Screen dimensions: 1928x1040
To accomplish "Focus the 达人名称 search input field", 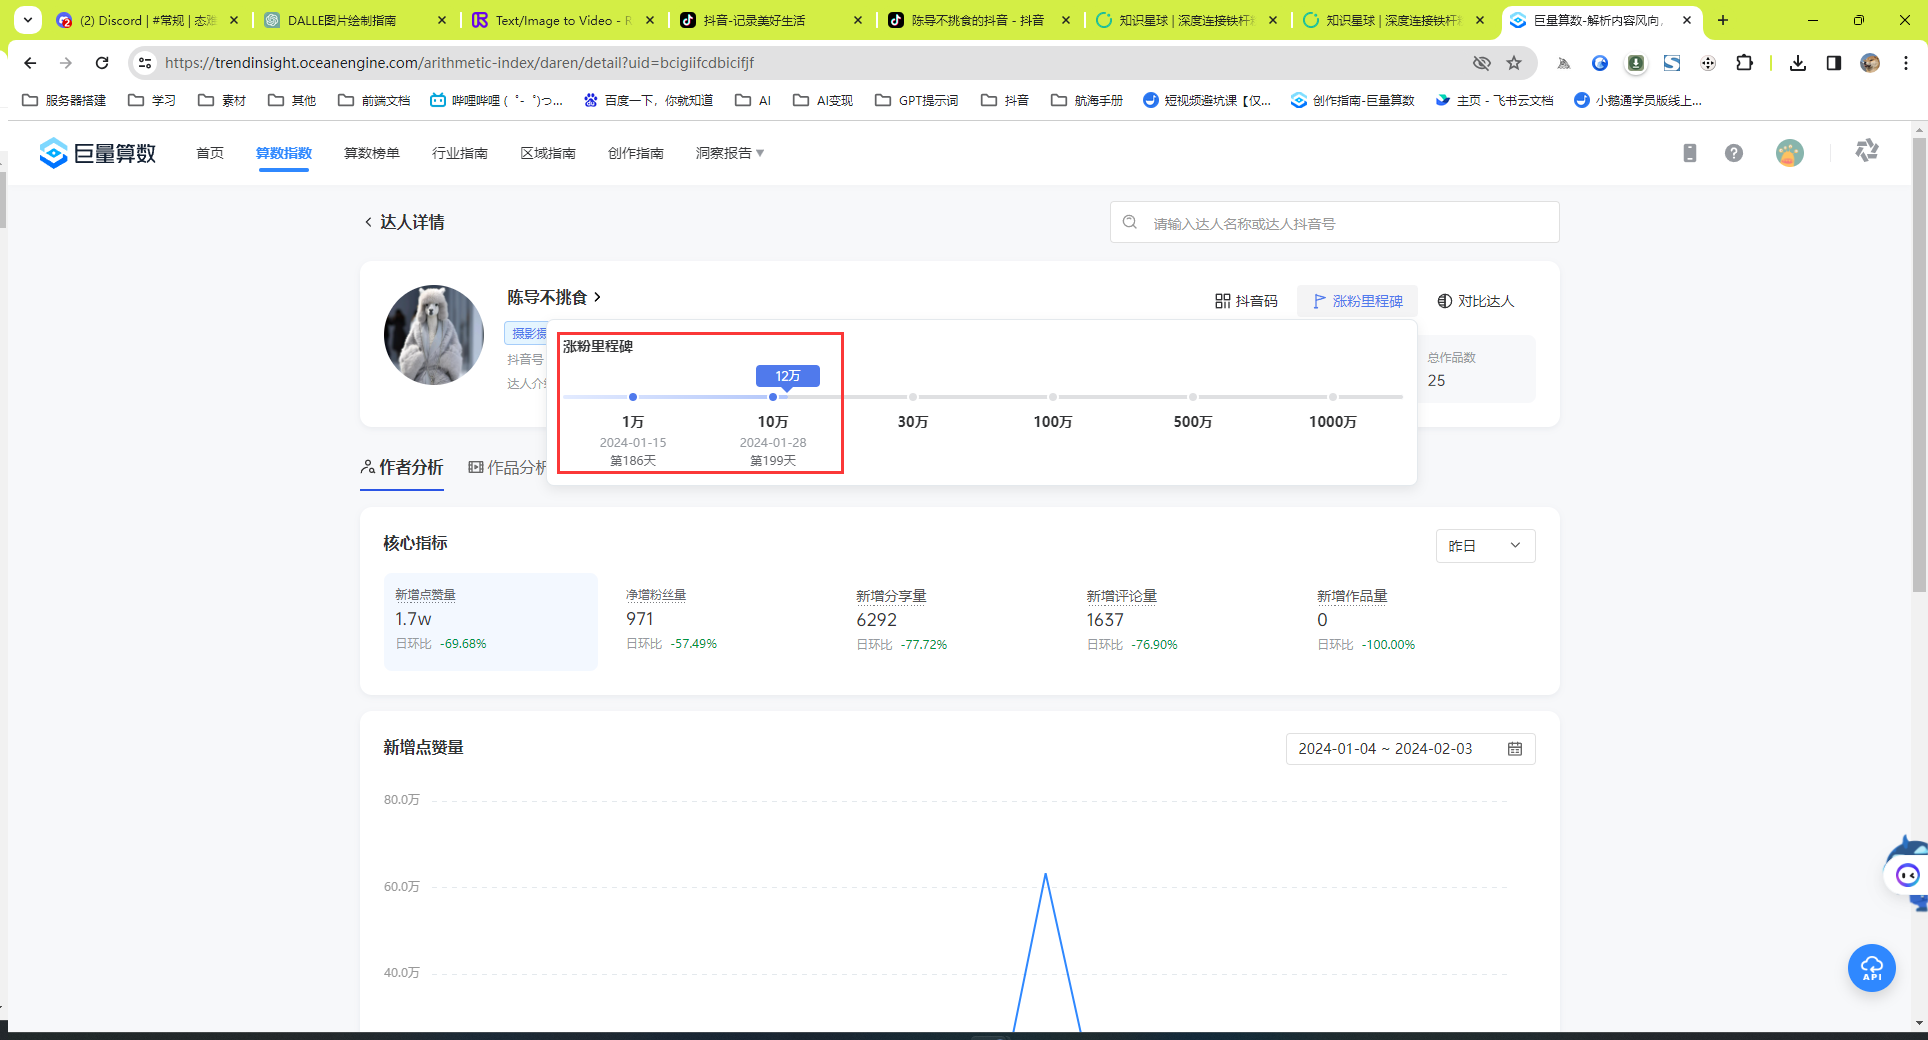I will pyautogui.click(x=1335, y=222).
